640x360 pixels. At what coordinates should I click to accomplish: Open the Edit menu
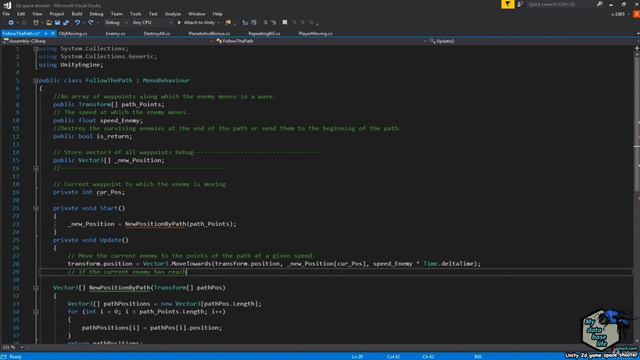tap(21, 14)
